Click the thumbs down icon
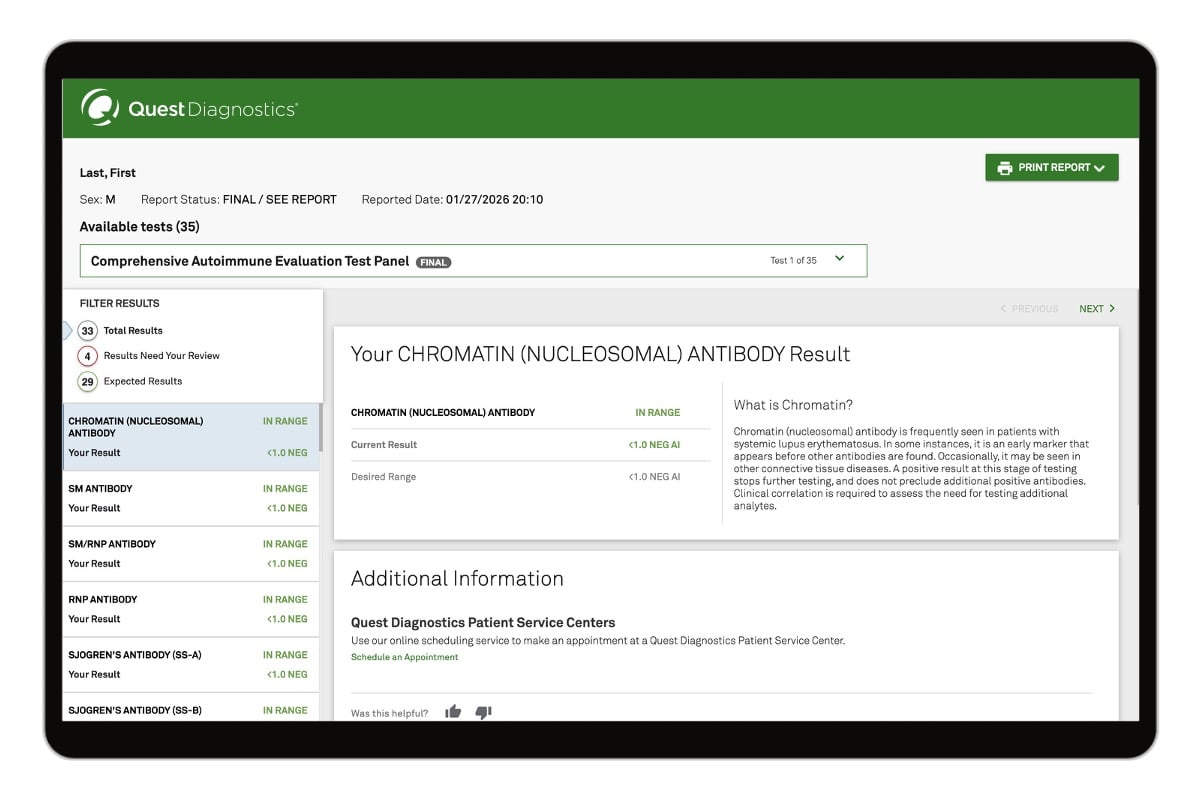 pyautogui.click(x=483, y=711)
